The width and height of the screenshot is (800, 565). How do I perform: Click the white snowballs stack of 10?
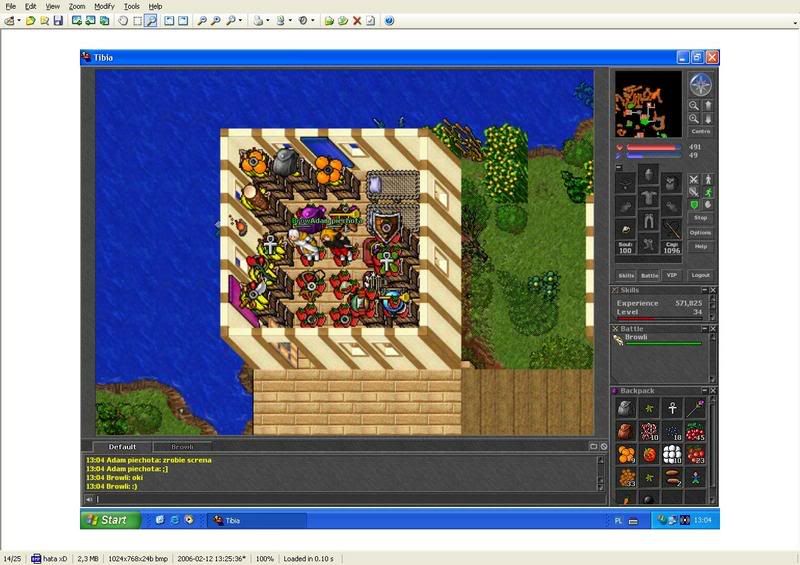tap(672, 454)
